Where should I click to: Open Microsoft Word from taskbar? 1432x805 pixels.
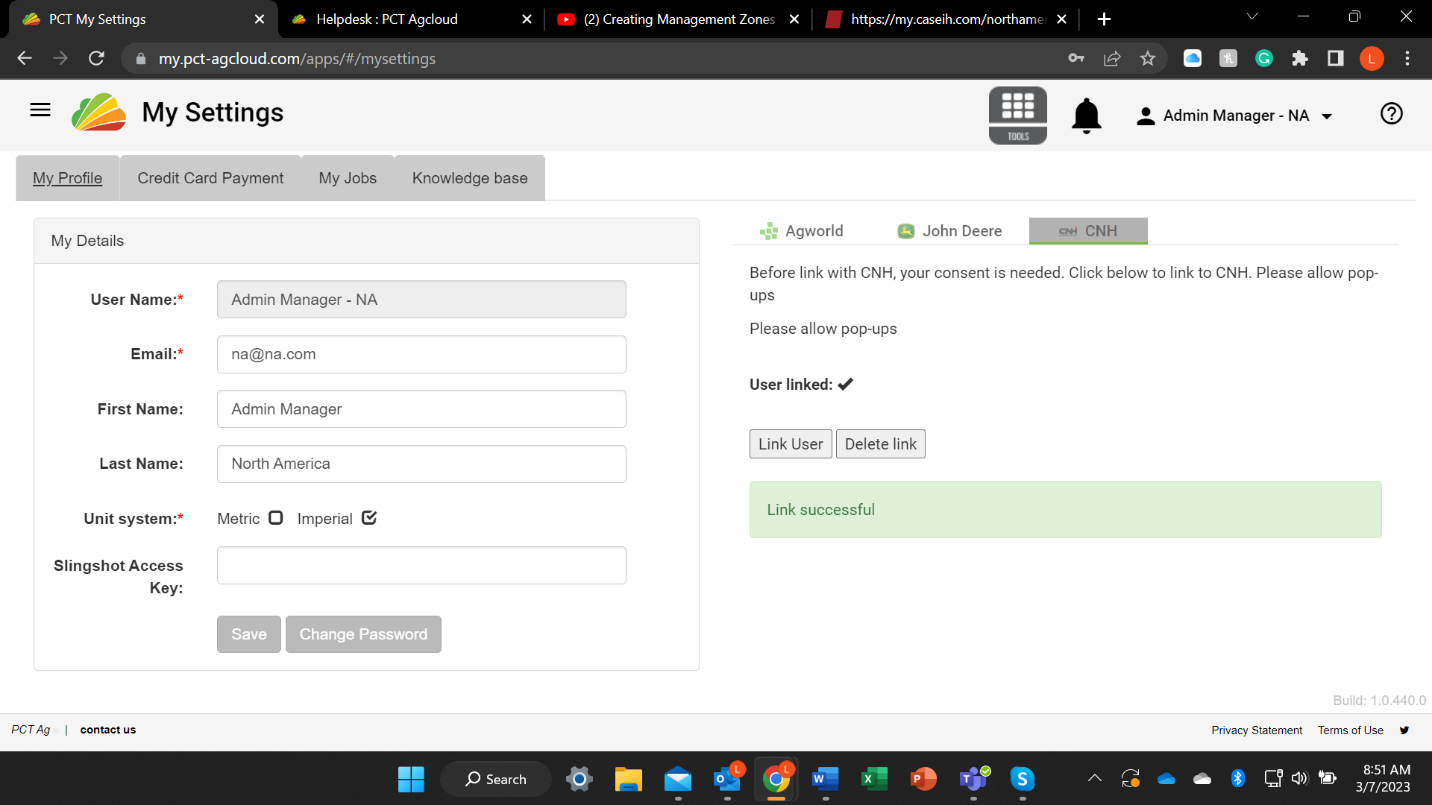[x=825, y=779]
